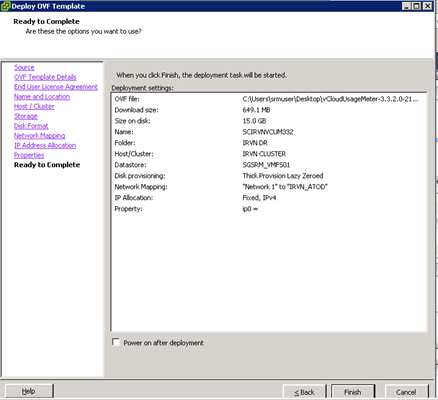Click the Deploy OVF Template title bar icon
438x400 pixels.
click(x=5, y=6)
